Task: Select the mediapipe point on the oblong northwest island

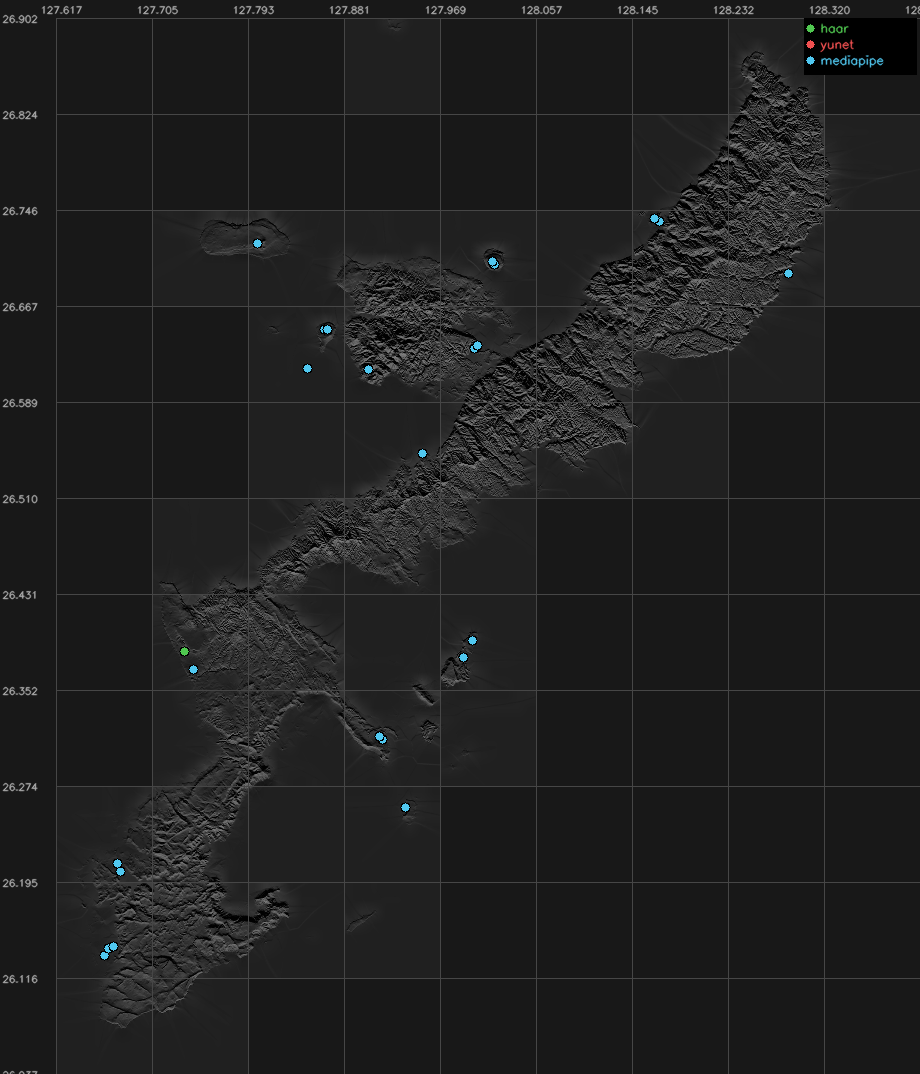Action: 258,244
